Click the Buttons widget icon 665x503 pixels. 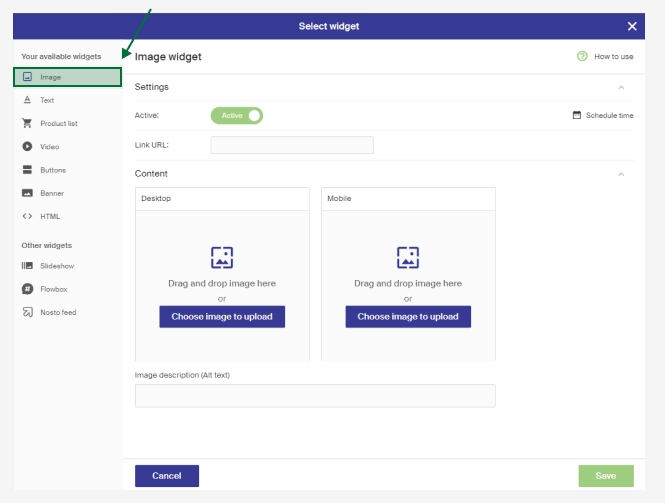(28, 170)
